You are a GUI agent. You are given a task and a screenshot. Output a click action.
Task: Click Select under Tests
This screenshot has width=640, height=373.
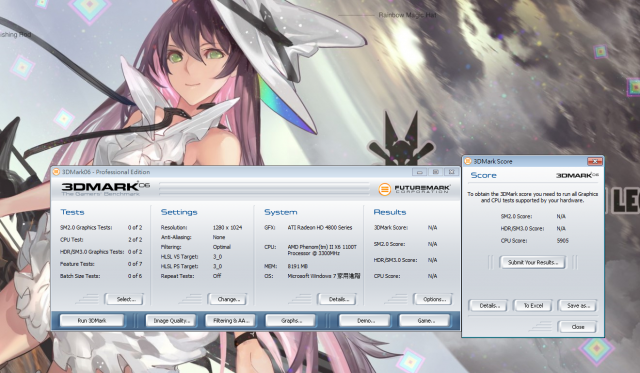tap(124, 299)
